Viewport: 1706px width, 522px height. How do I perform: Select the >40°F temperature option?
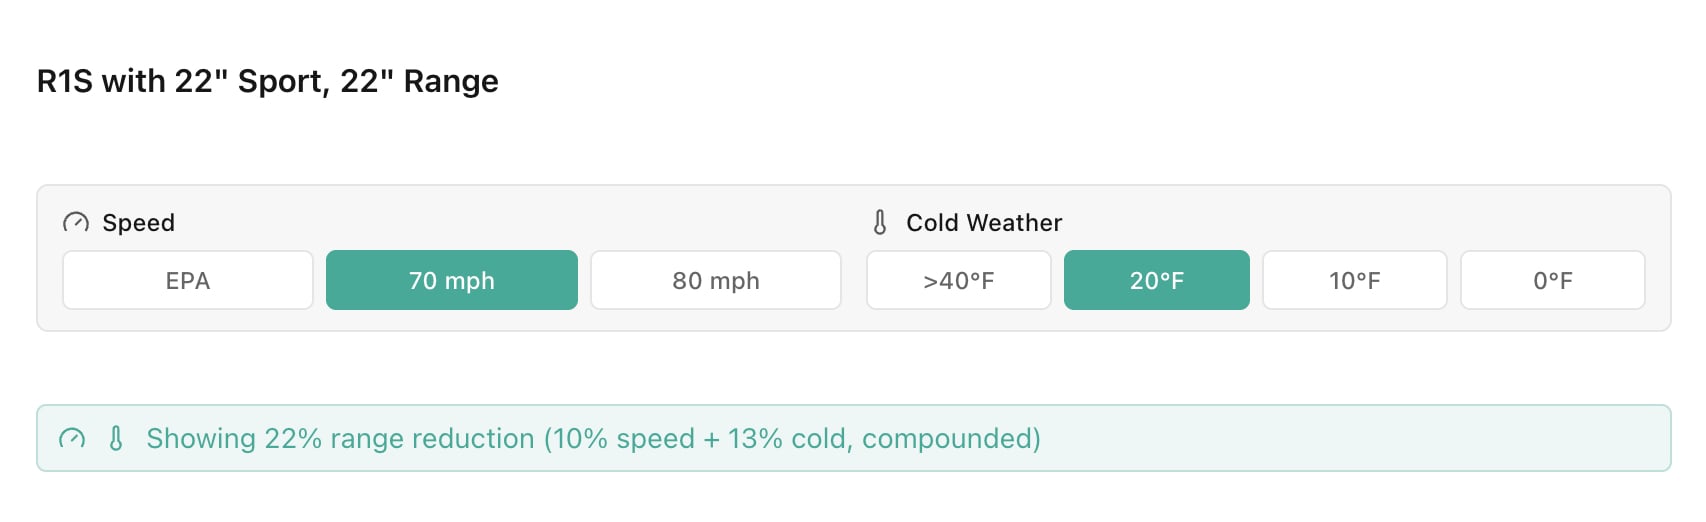click(959, 281)
